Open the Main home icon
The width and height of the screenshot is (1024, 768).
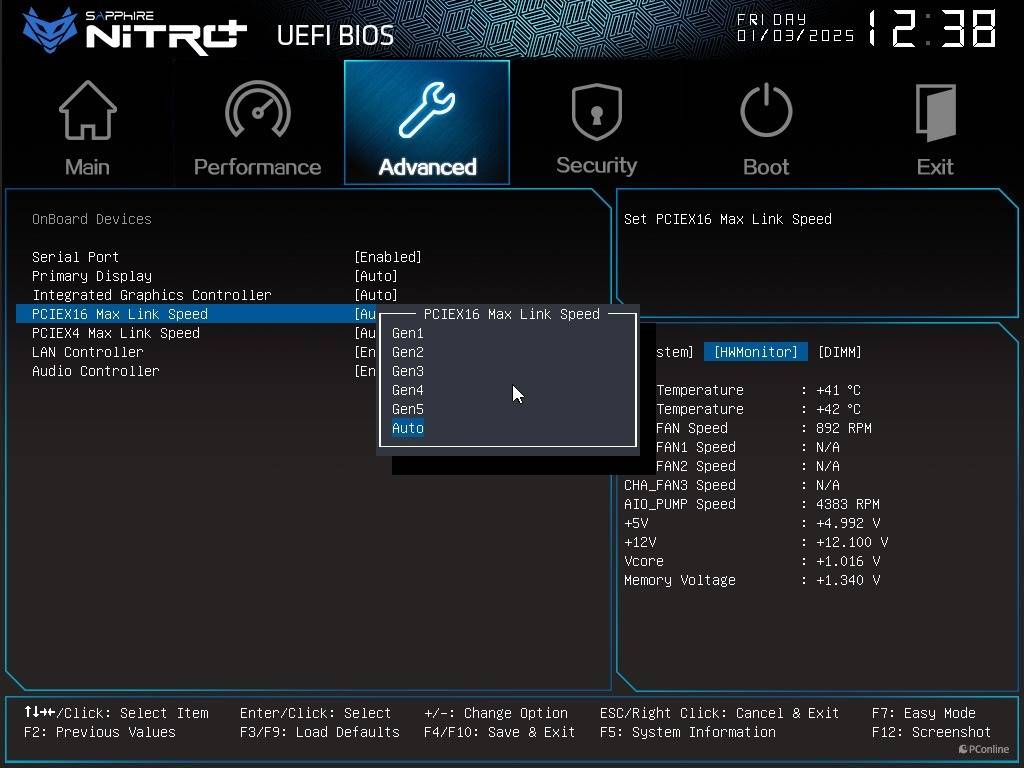87,112
